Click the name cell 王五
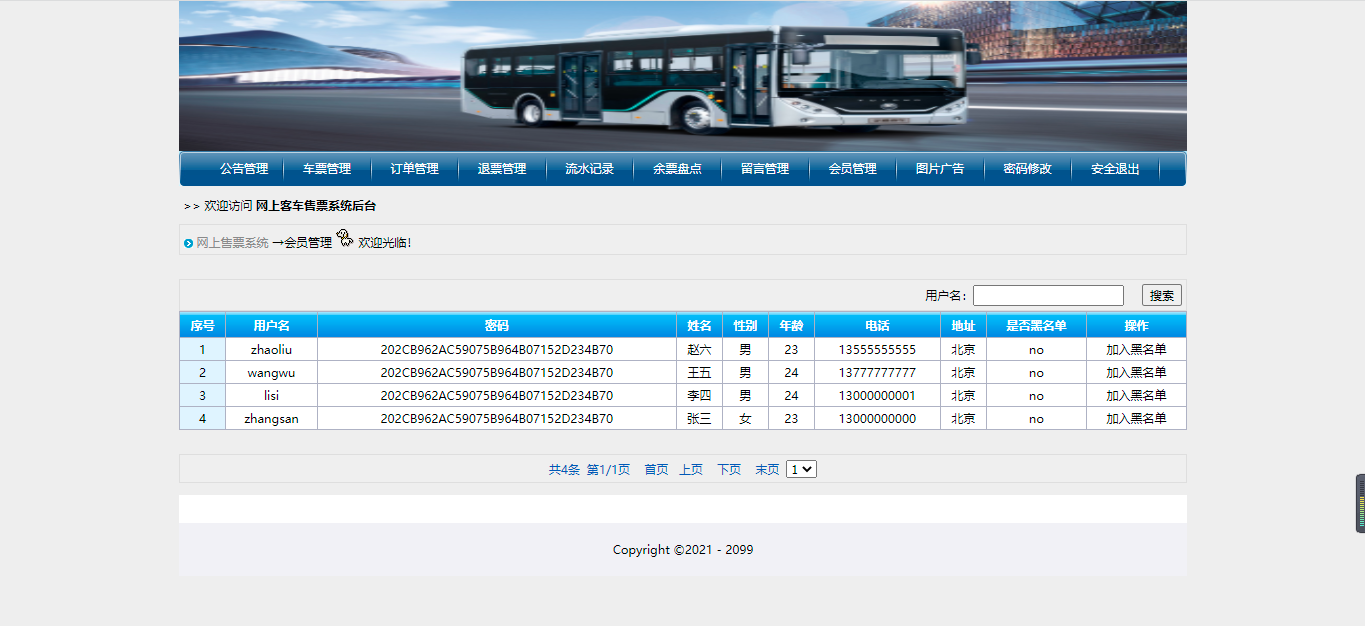The height and width of the screenshot is (626, 1365). coord(699,373)
